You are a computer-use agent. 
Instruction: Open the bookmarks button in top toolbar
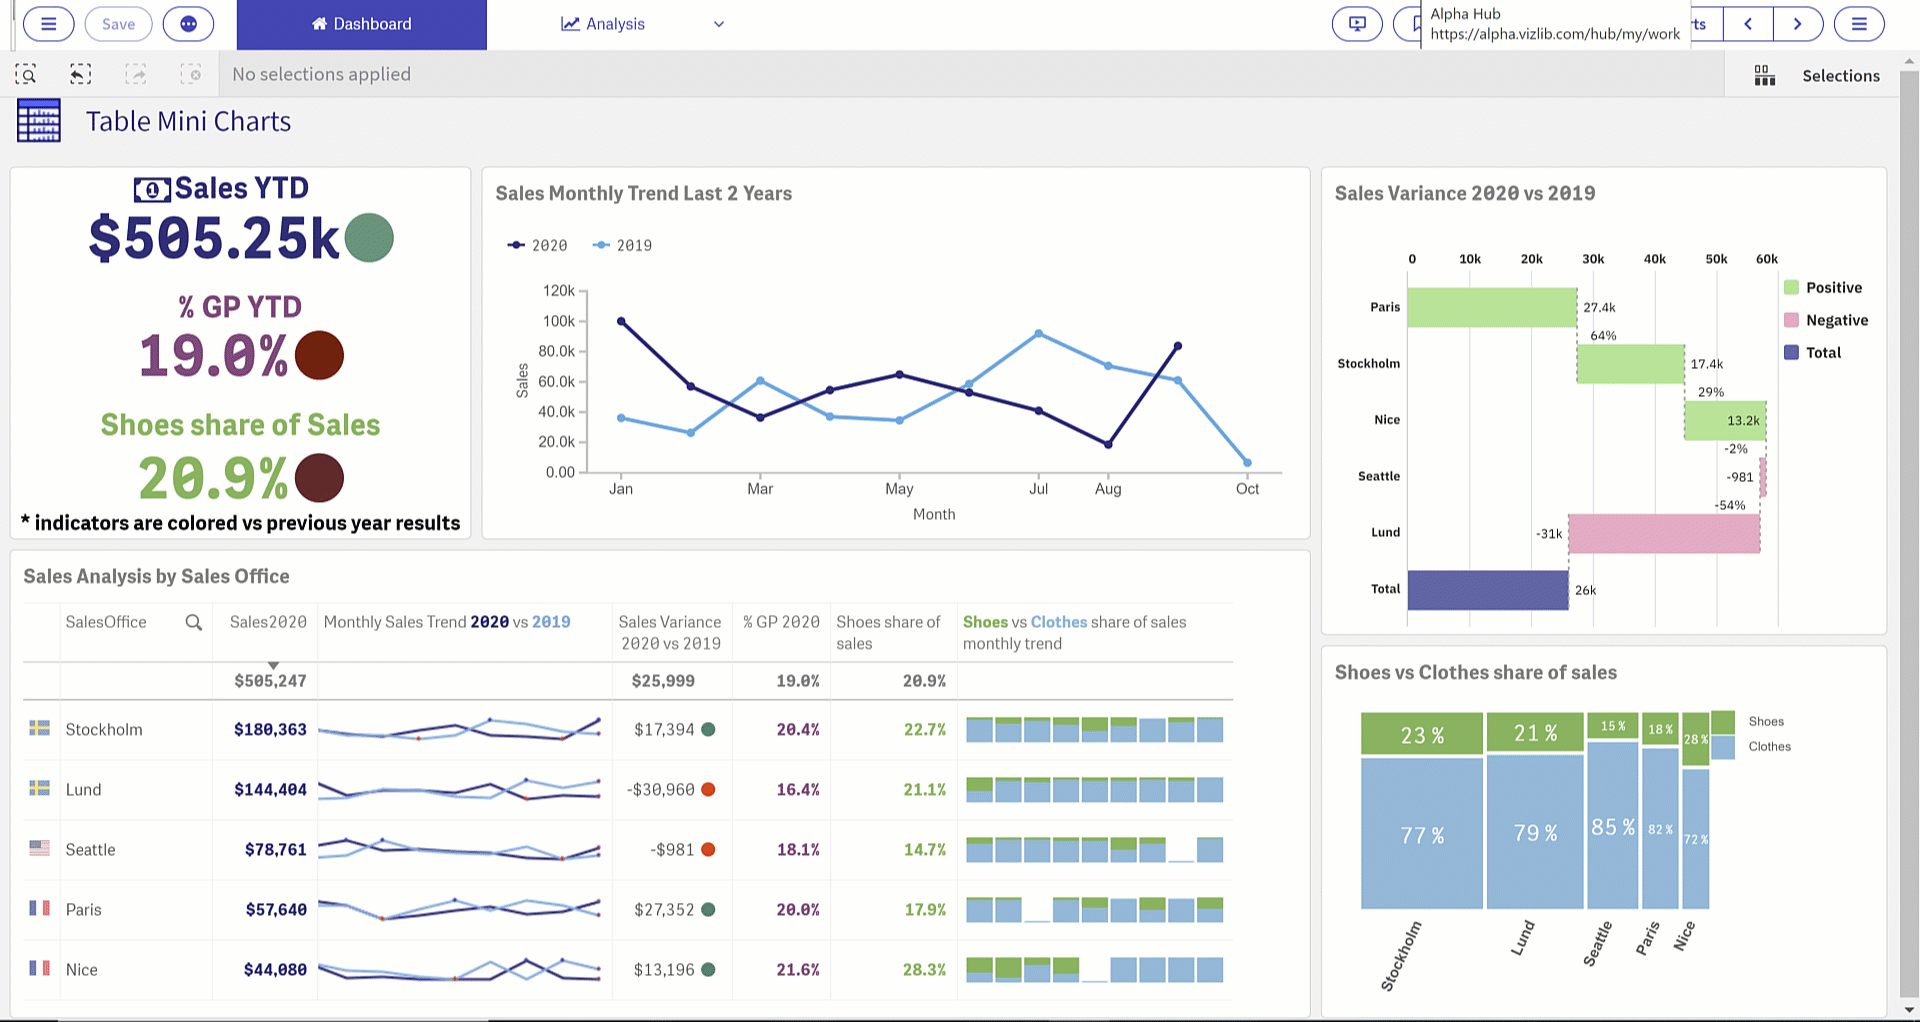click(x=1408, y=24)
